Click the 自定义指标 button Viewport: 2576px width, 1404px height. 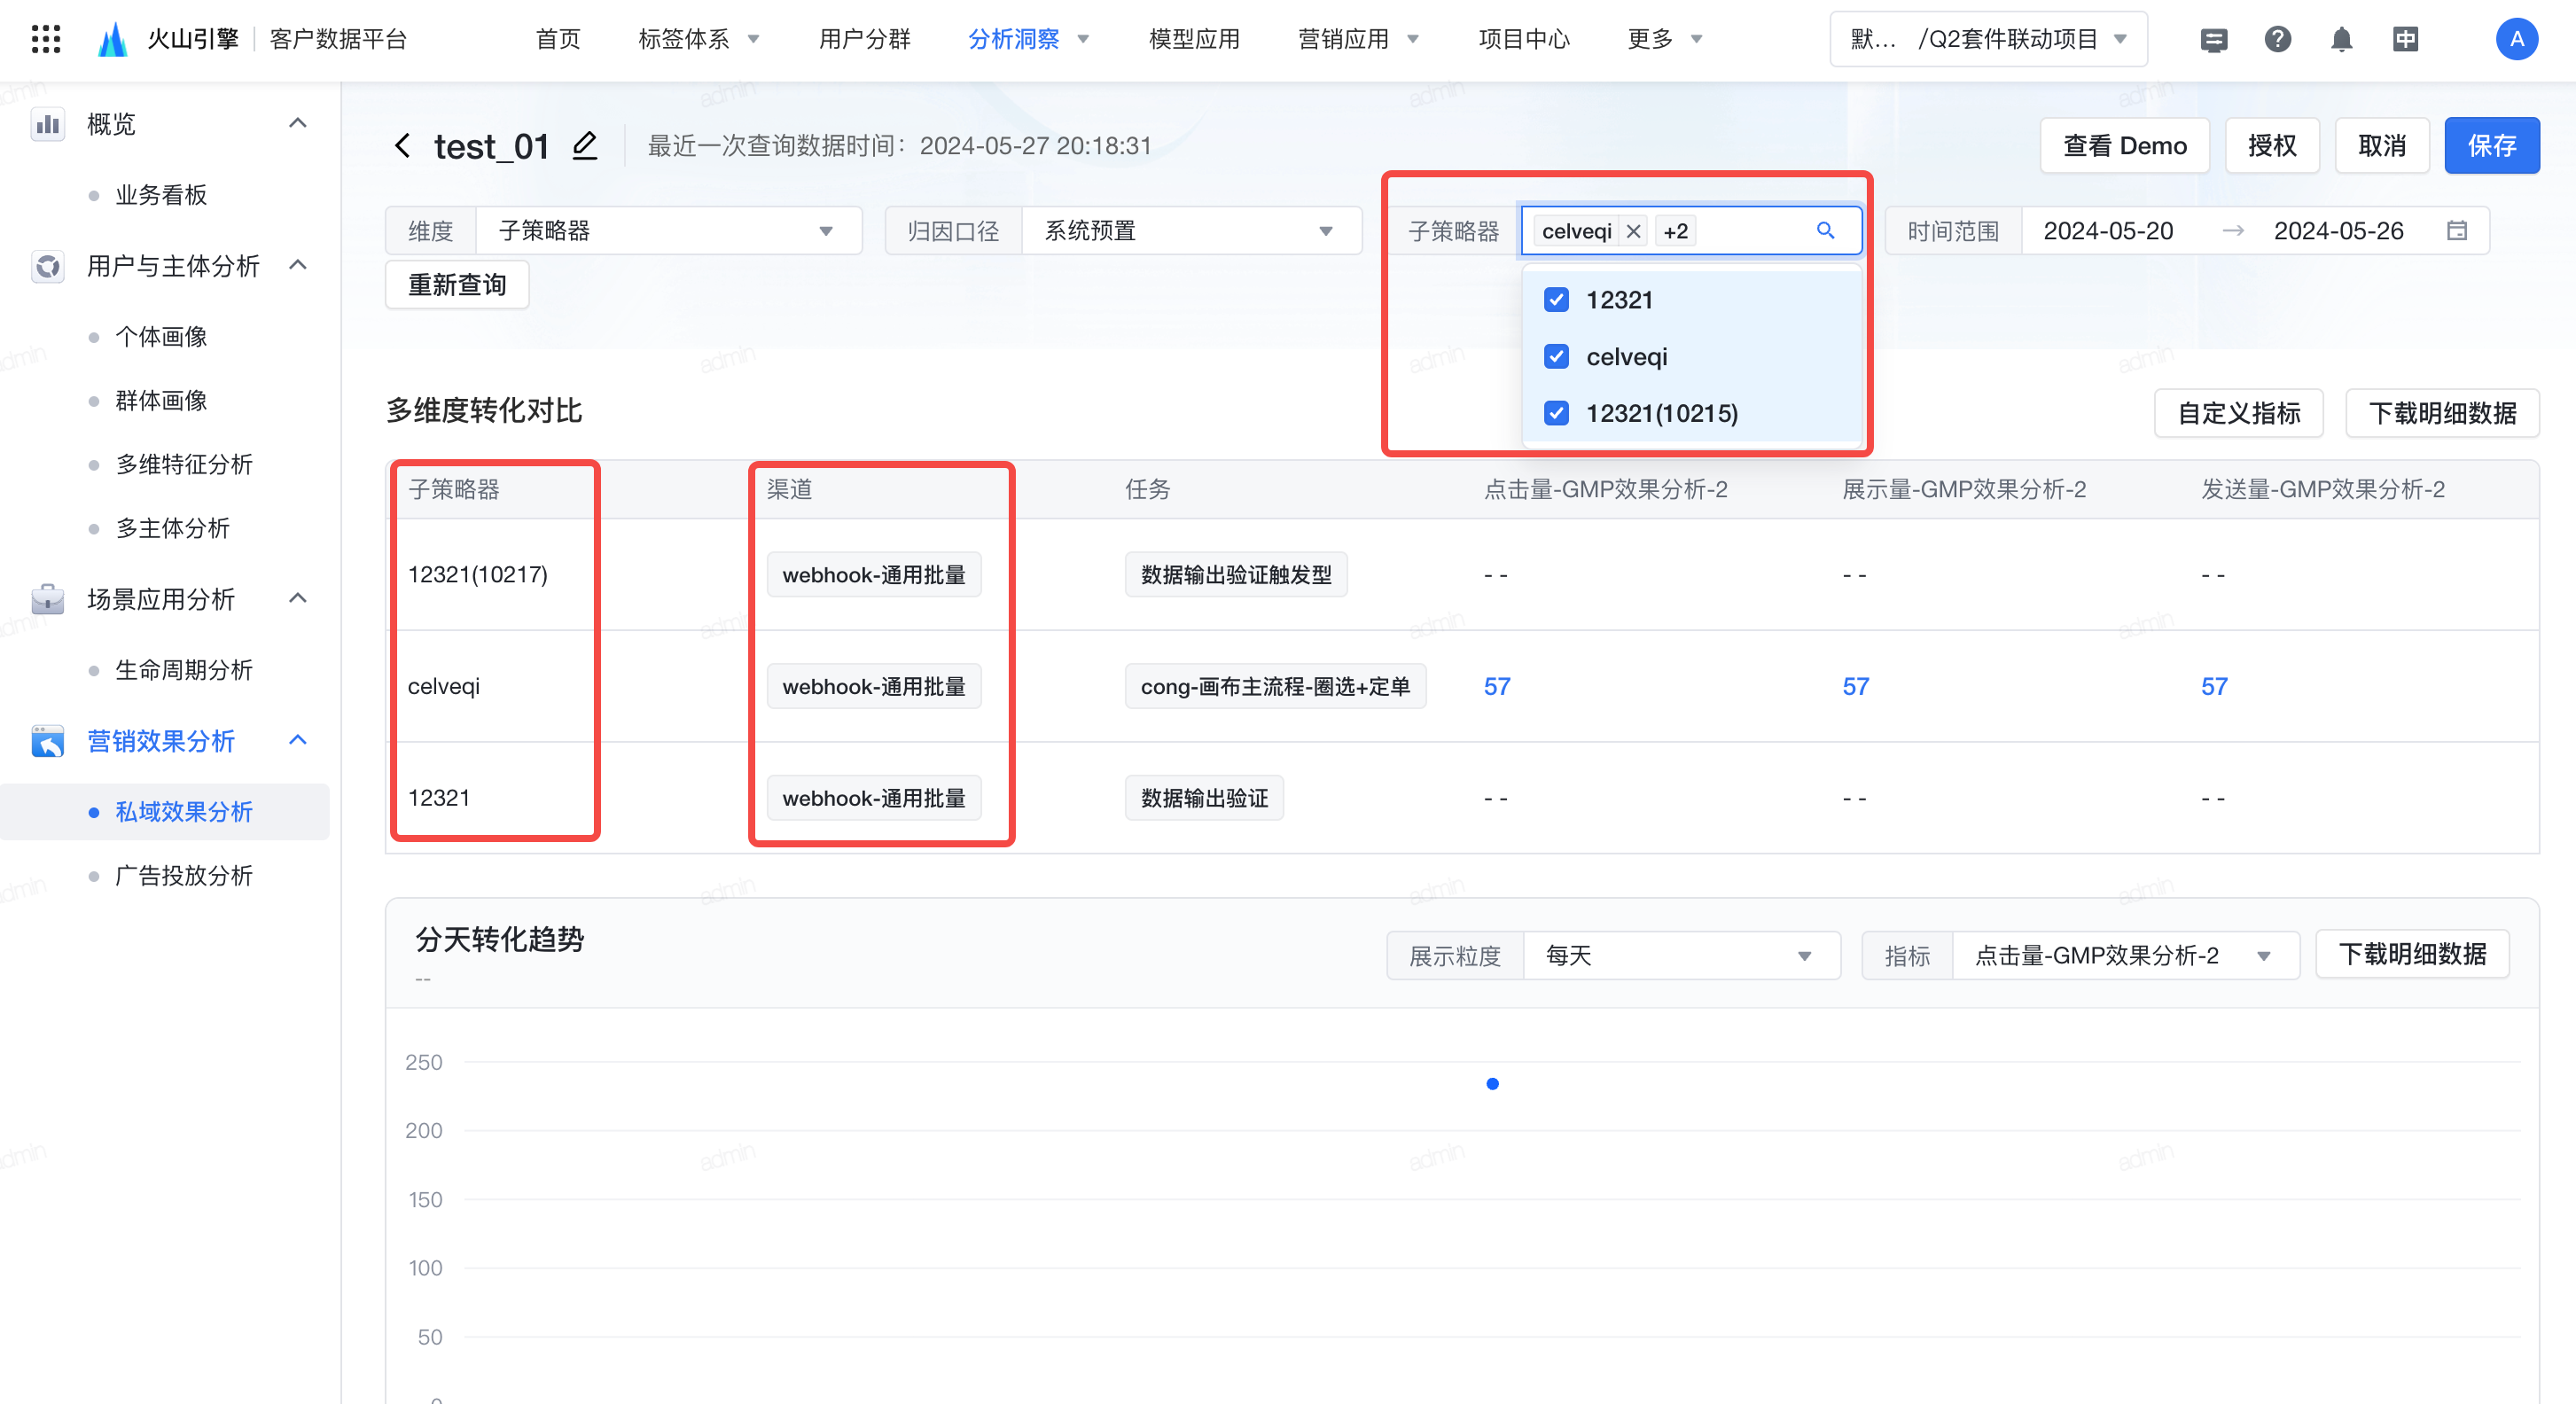2239,413
